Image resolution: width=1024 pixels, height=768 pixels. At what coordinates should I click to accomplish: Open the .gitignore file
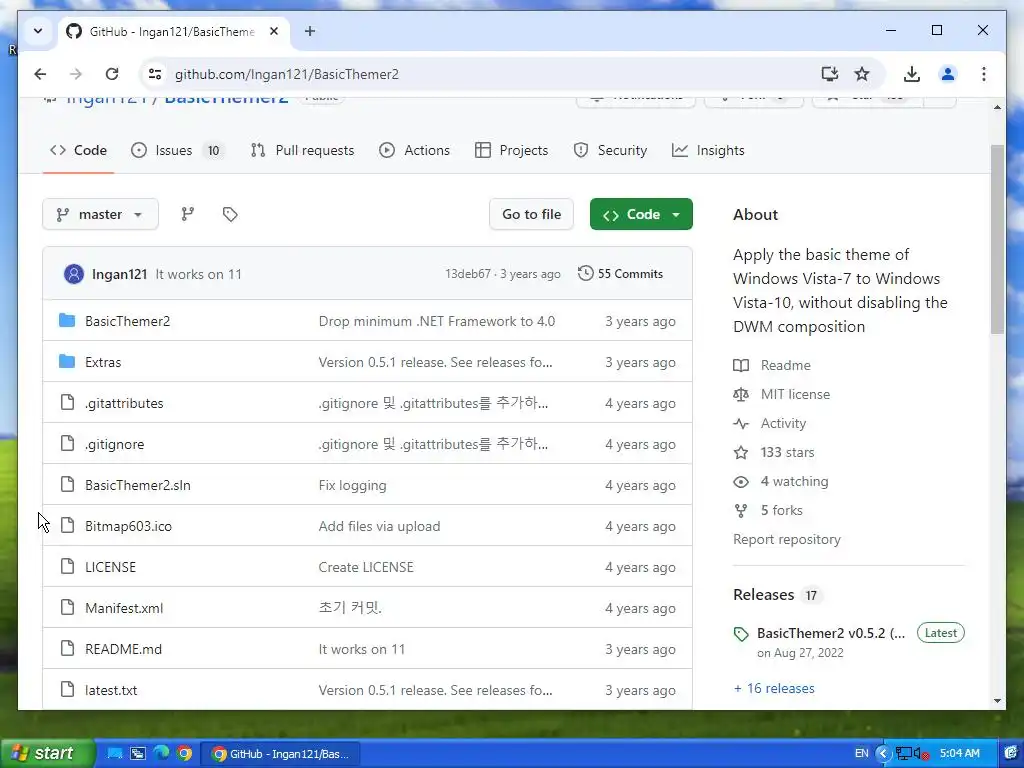[114, 445]
